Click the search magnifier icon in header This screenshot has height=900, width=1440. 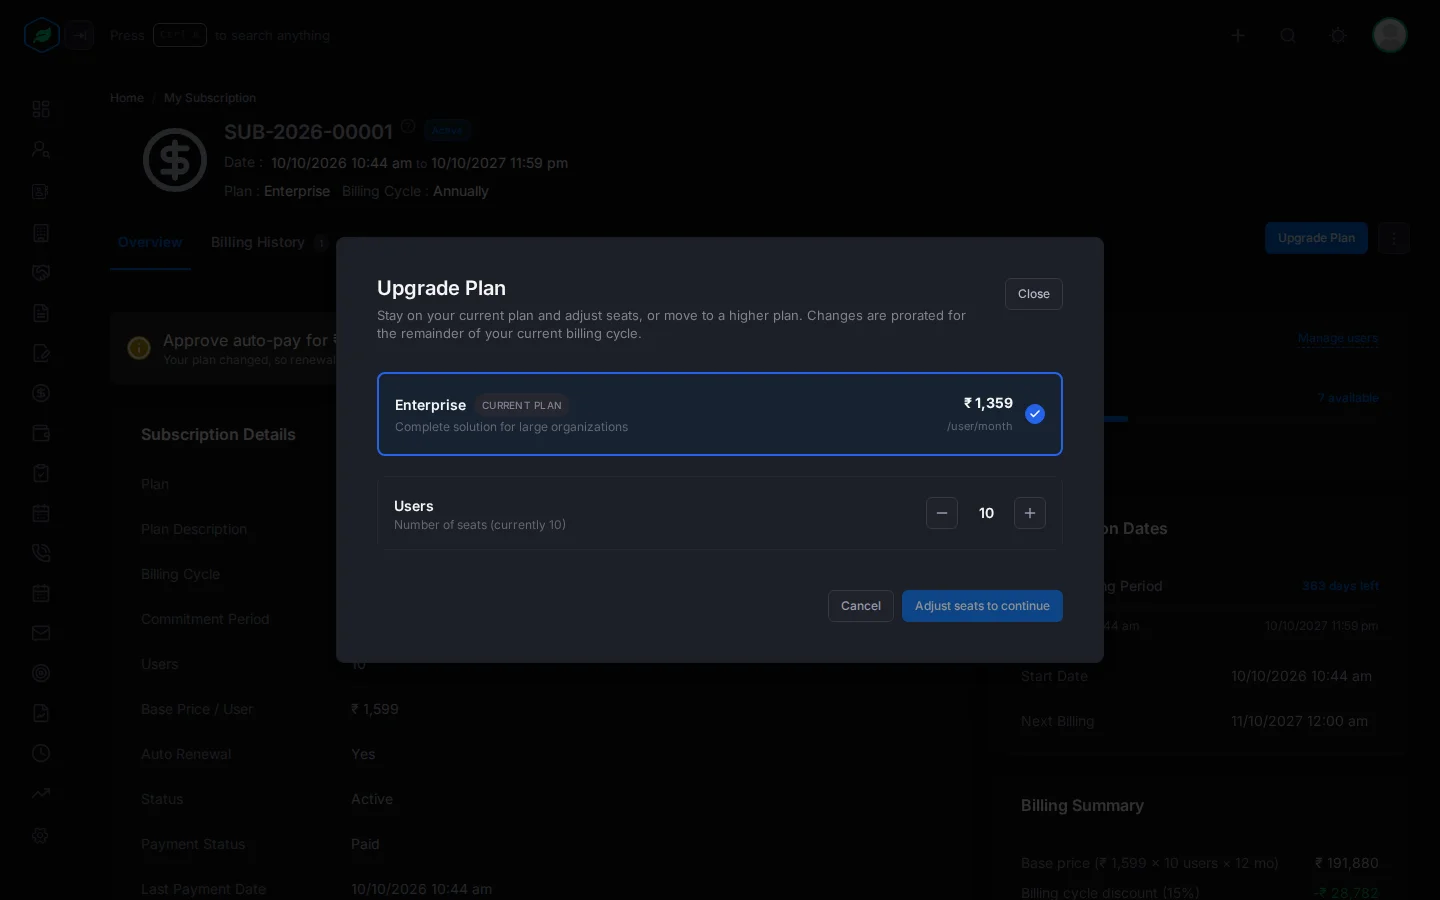click(x=1288, y=35)
